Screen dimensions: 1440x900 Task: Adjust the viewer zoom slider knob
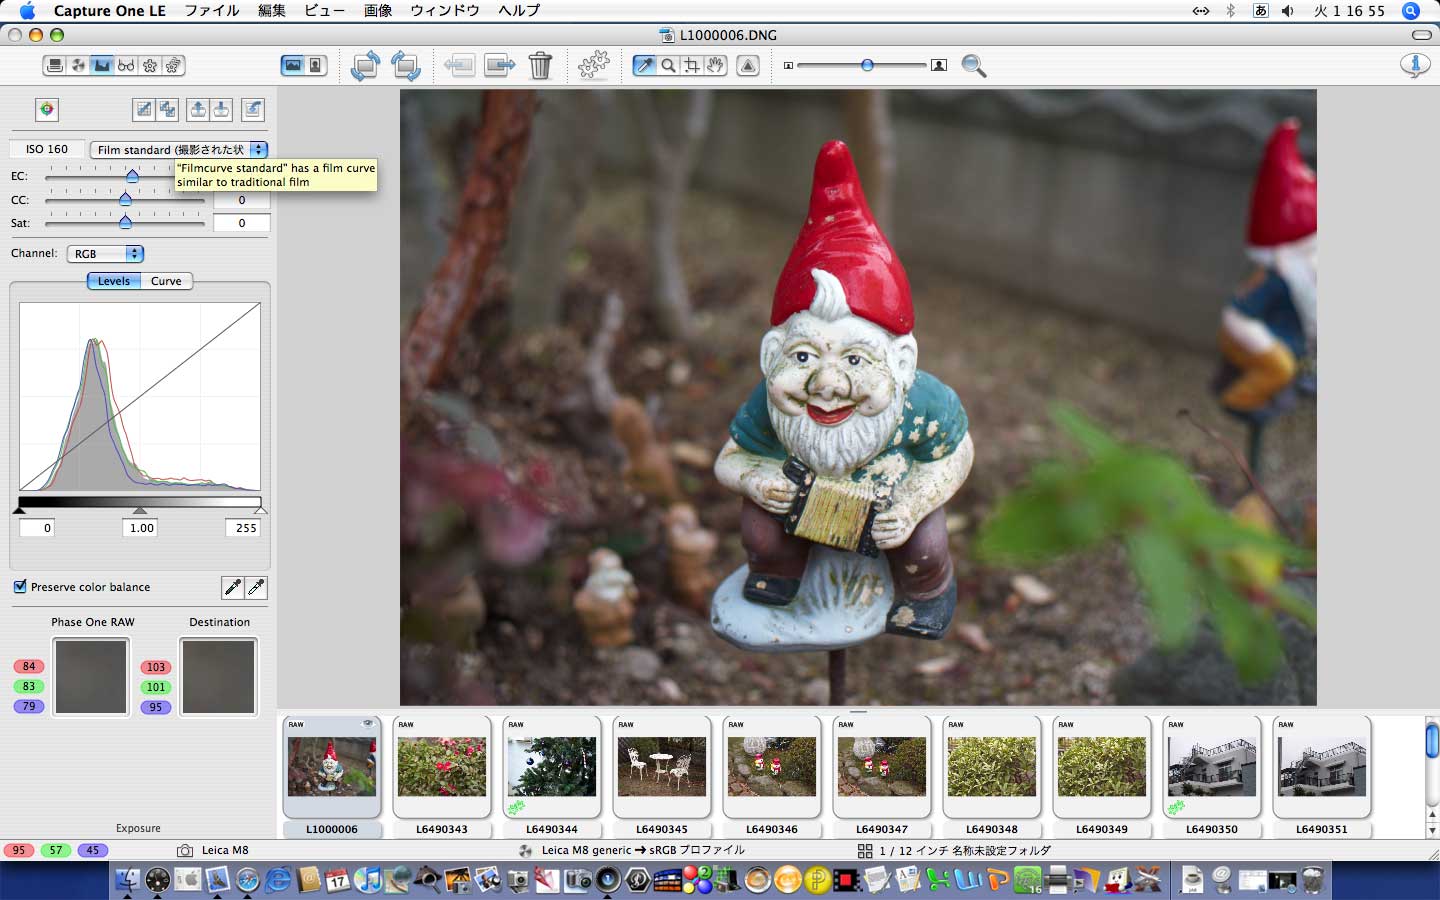click(x=867, y=65)
